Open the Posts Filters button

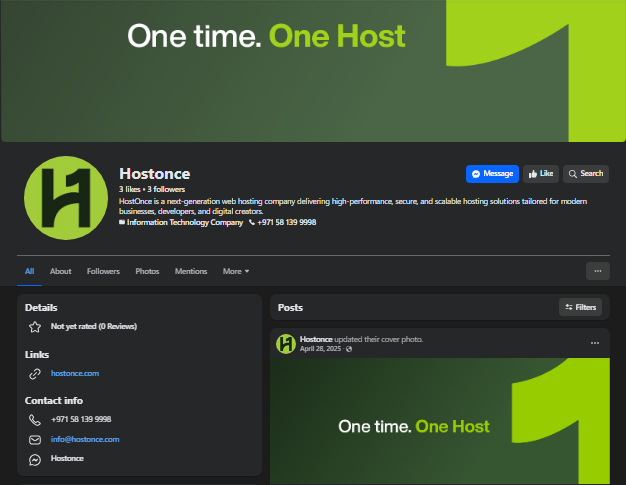[580, 307]
